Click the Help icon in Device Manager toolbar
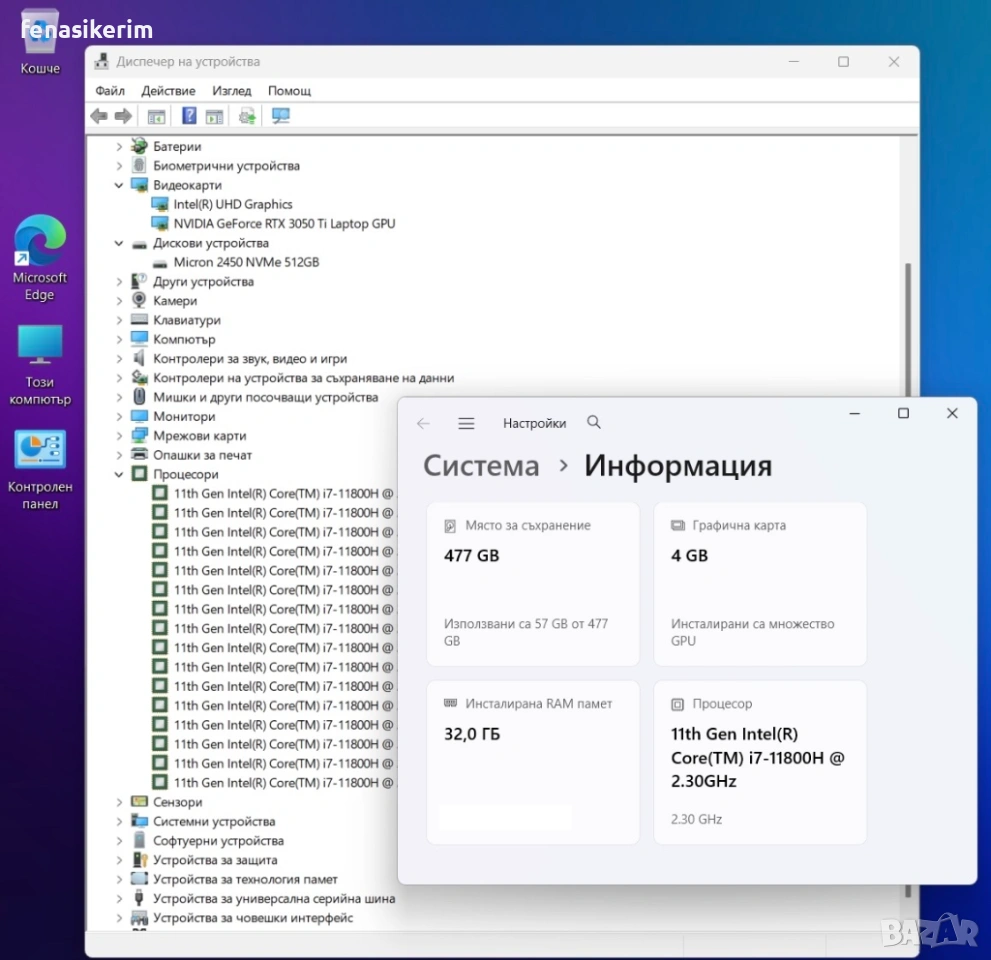This screenshot has width=991, height=960. 189,116
